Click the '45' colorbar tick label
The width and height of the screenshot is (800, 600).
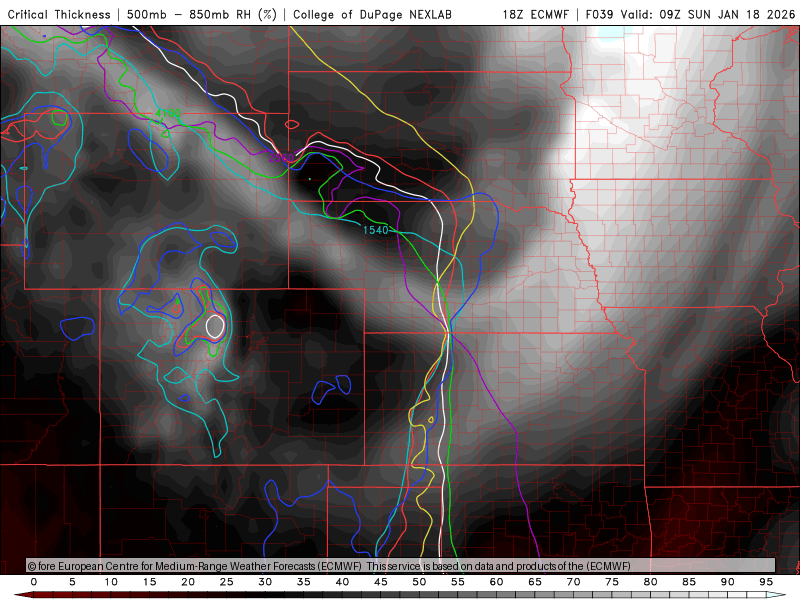[381, 582]
